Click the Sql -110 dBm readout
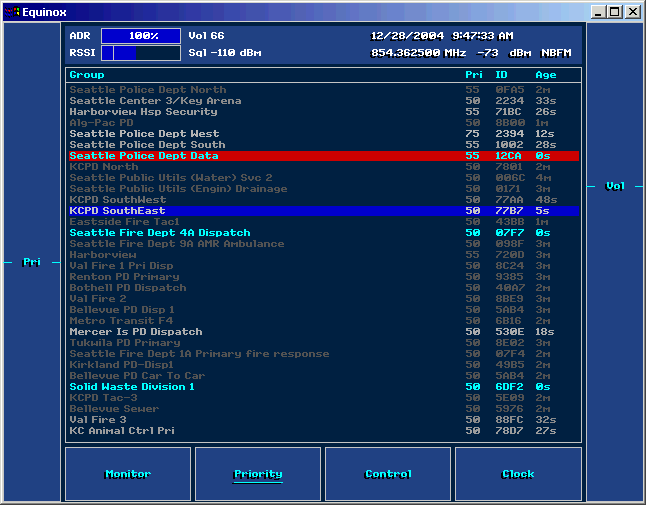646x505 pixels. pyautogui.click(x=225, y=53)
